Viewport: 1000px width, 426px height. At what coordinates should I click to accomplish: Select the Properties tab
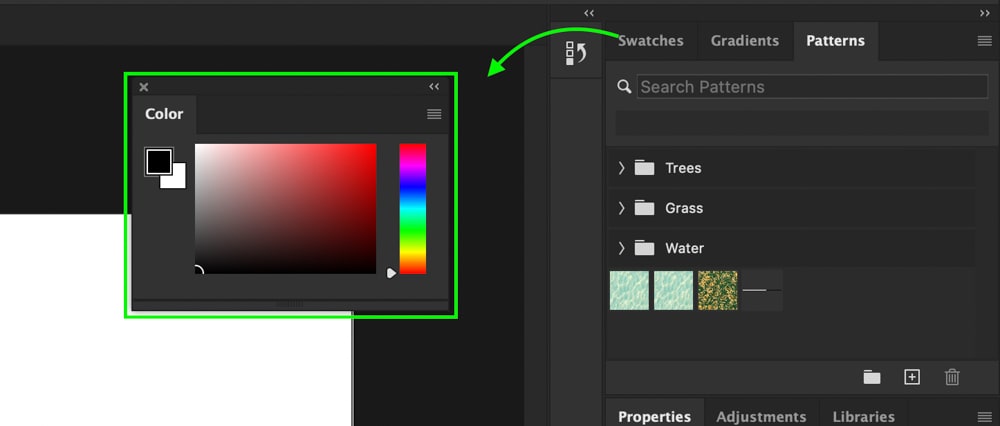[654, 417]
